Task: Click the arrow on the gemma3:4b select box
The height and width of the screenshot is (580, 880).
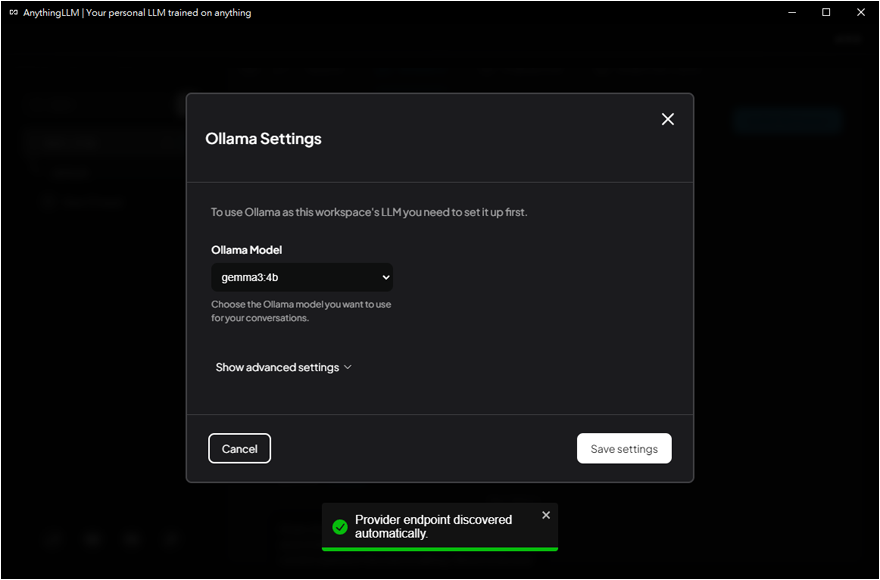Action: coord(386,278)
